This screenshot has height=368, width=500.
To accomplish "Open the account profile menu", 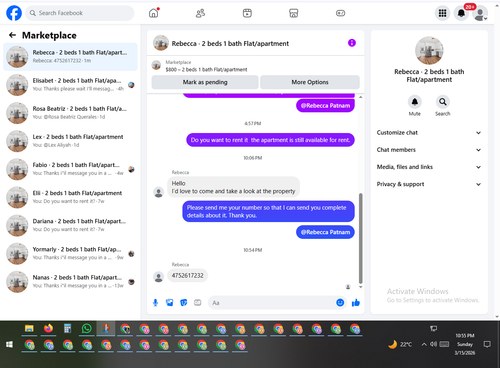I will click(x=480, y=14).
